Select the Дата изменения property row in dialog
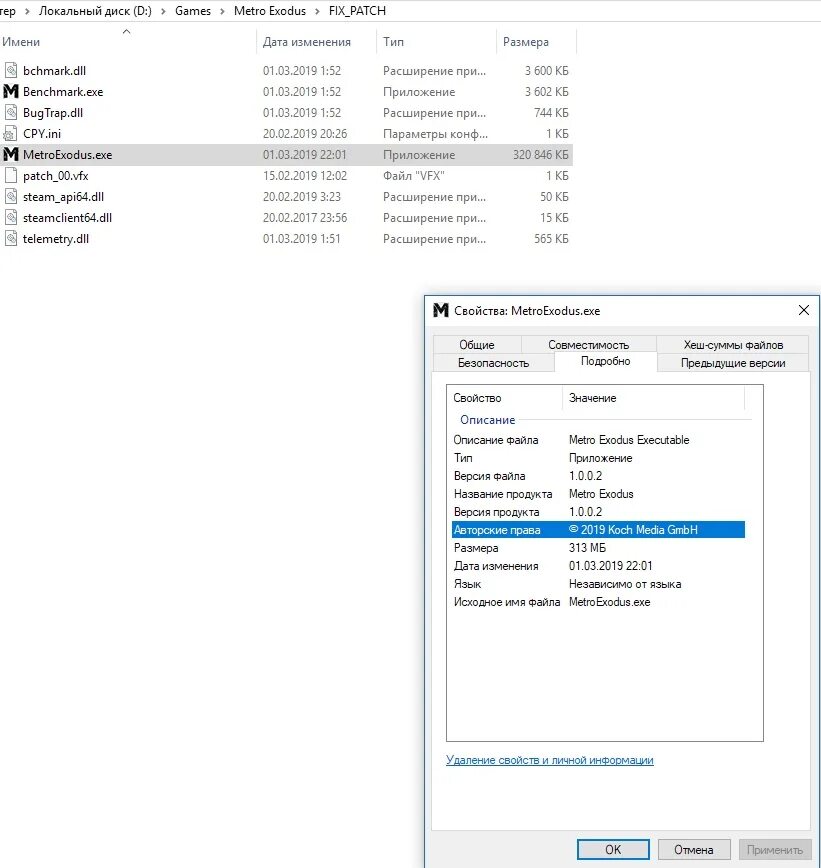Image resolution: width=821 pixels, height=868 pixels. [x=598, y=566]
